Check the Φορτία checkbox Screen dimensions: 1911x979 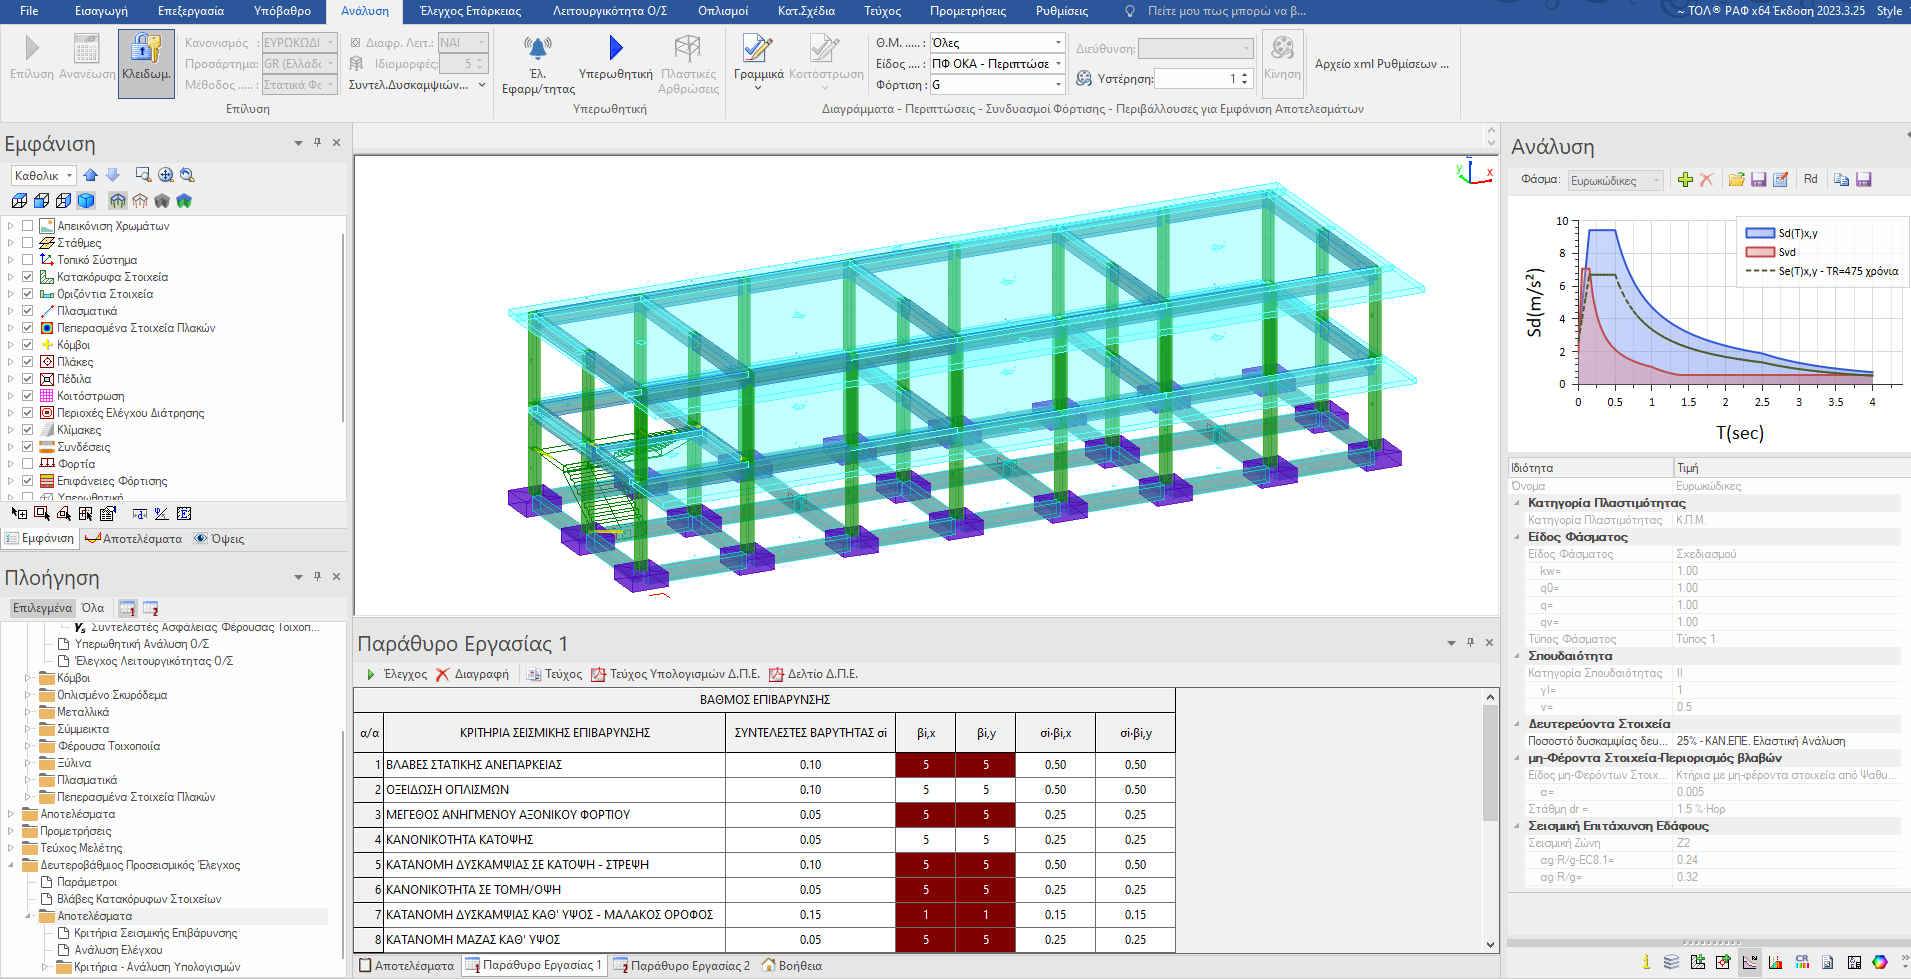pos(28,464)
